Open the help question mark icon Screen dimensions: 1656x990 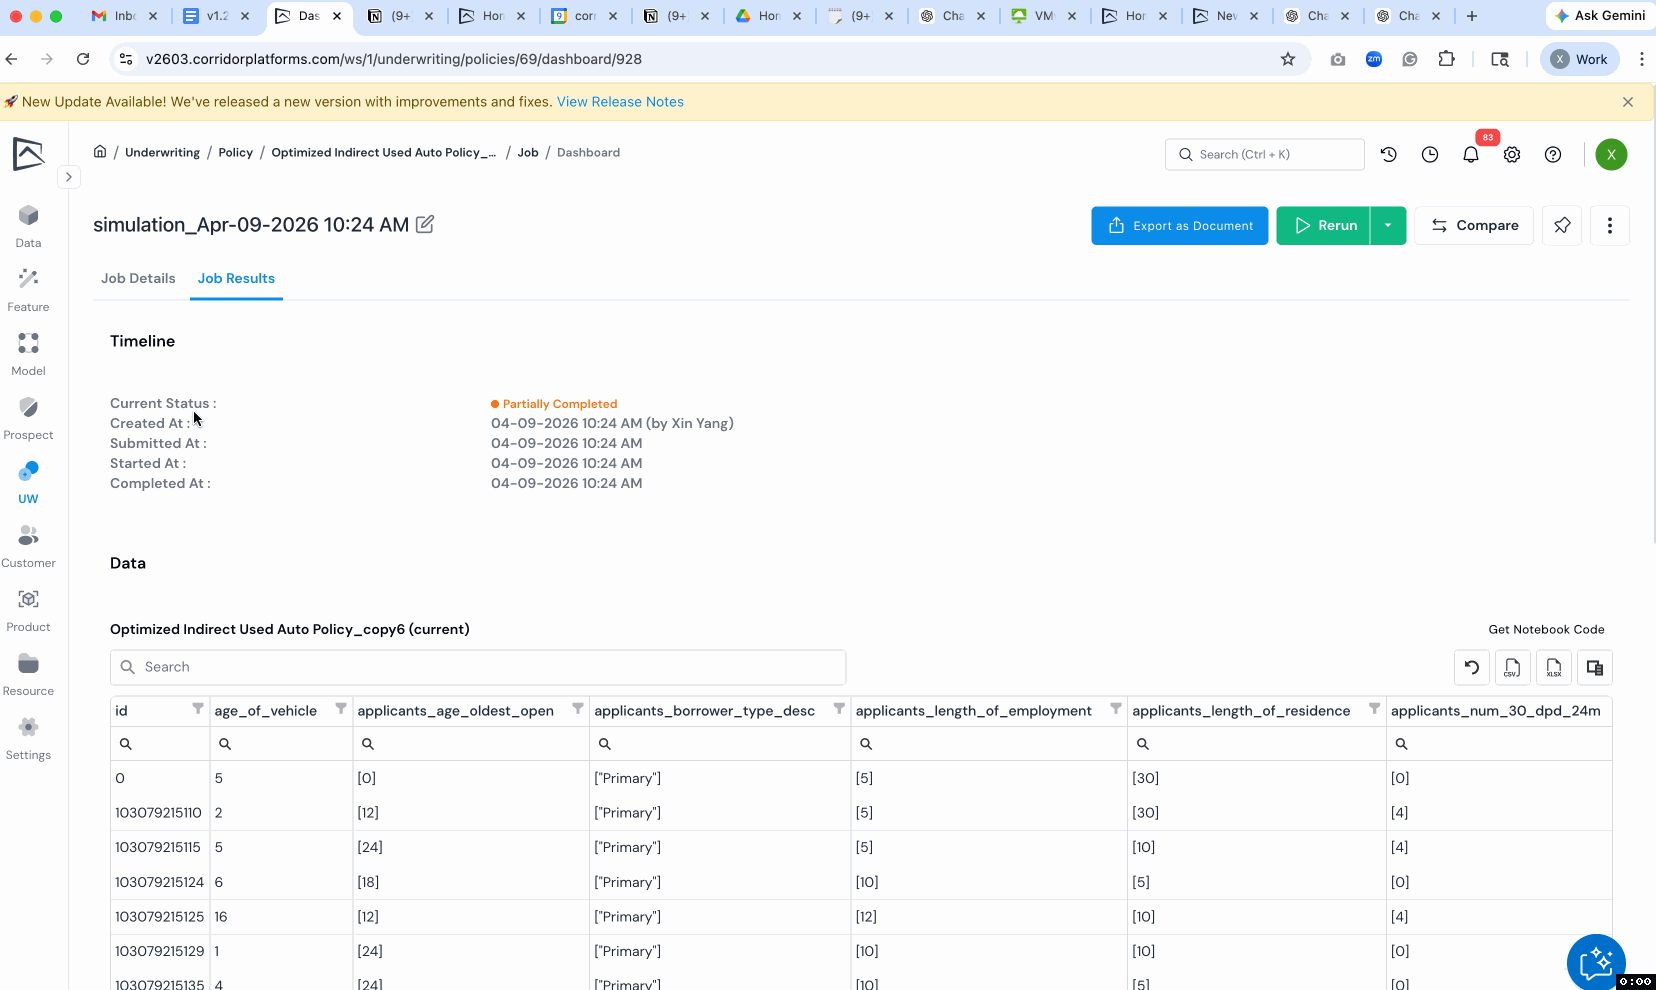point(1553,154)
